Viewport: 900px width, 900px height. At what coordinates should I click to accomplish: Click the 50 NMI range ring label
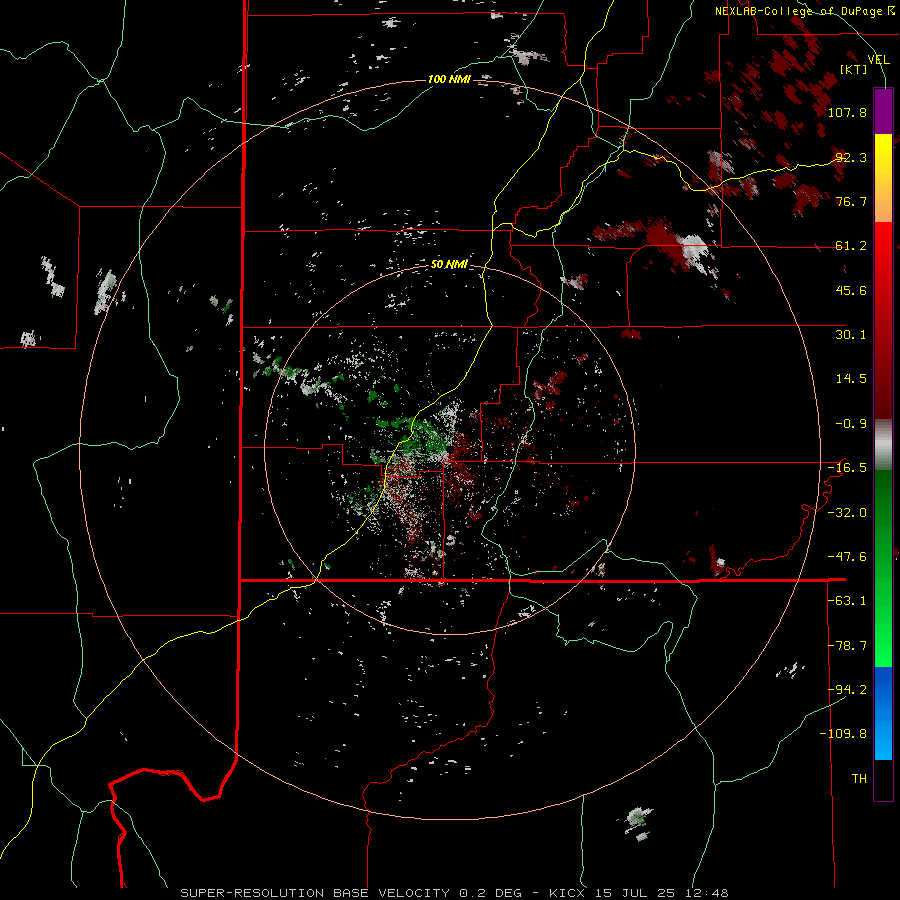click(449, 265)
